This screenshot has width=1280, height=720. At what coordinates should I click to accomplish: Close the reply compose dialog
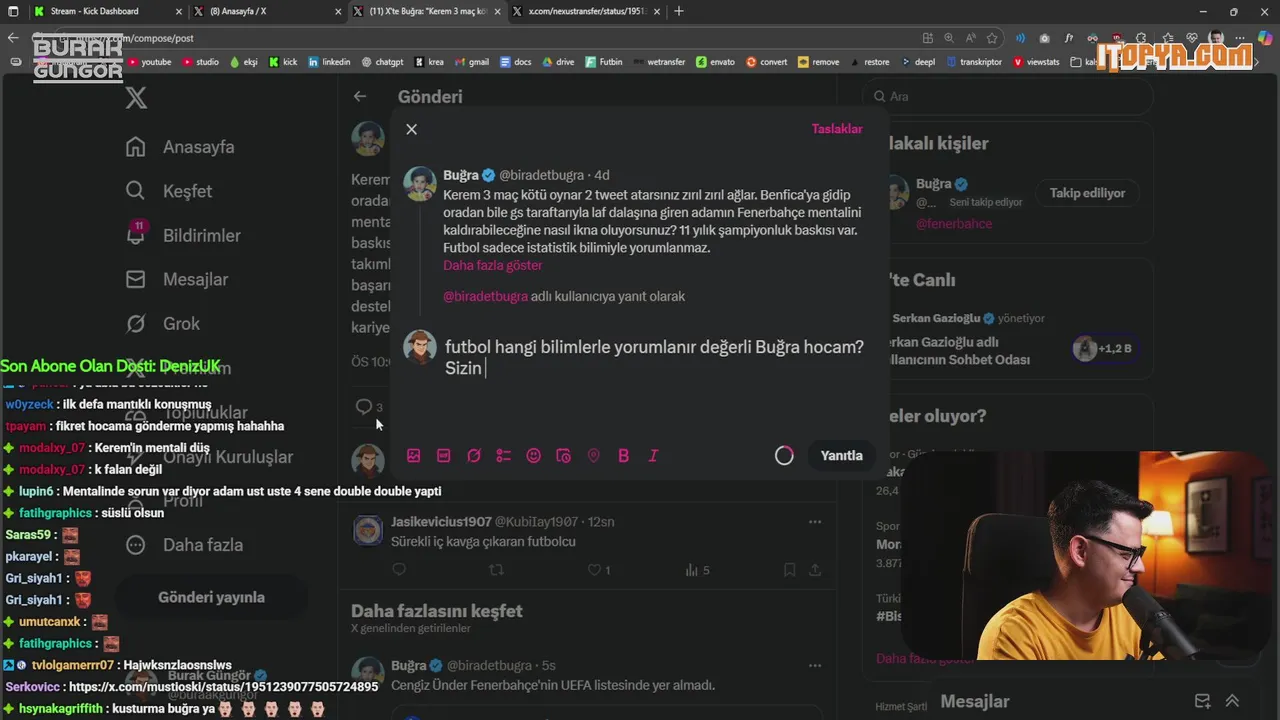[411, 129]
